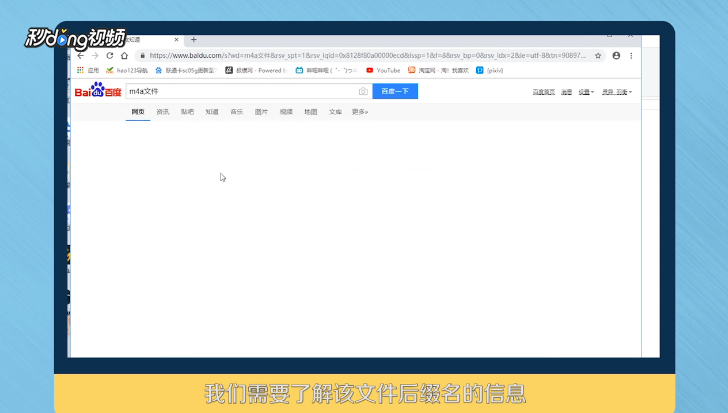The image size is (728, 413).
Task: Click the Baidu logo
Action: (x=98, y=90)
